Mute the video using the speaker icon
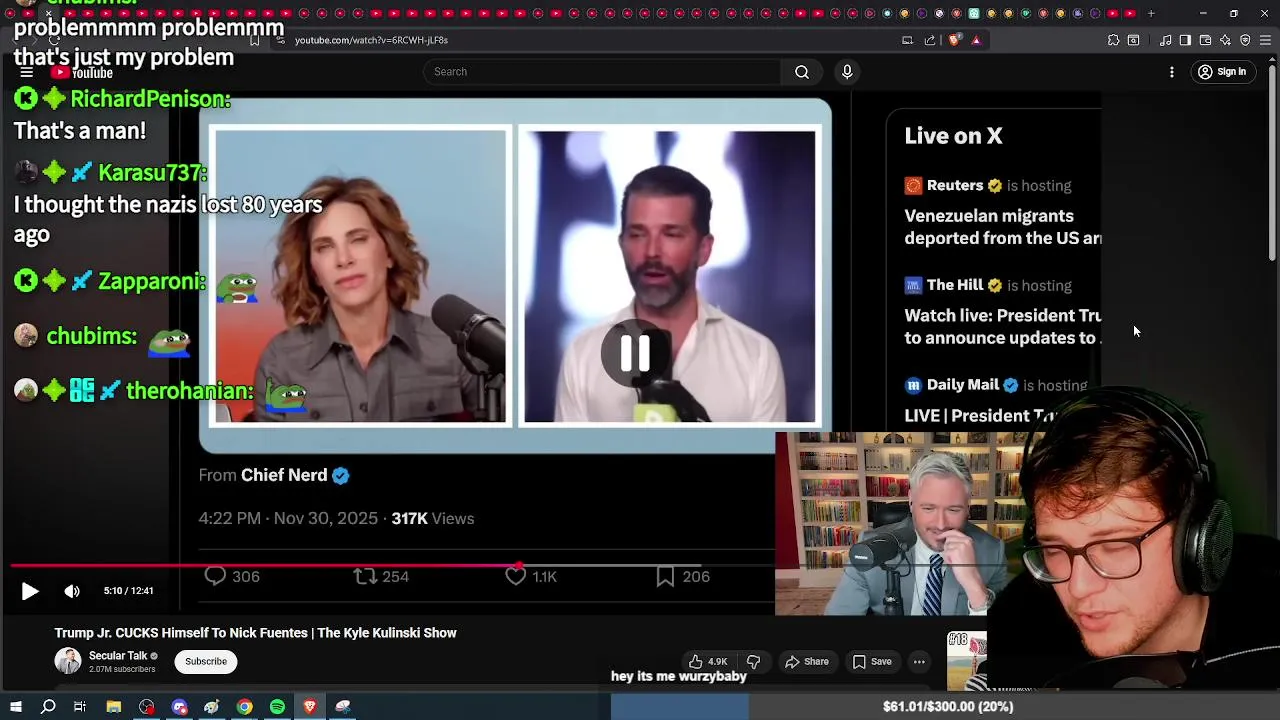Image resolution: width=1280 pixels, height=720 pixels. [72, 591]
